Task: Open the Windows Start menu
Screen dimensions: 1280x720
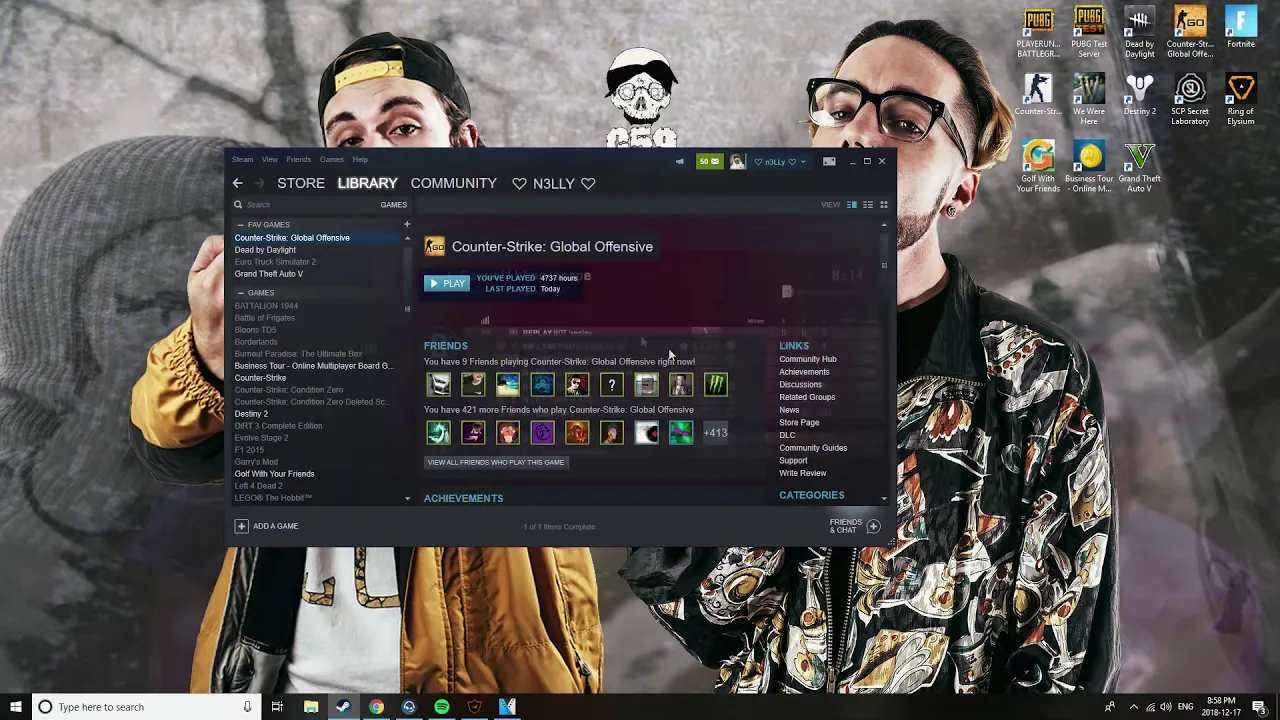Action: 16,707
